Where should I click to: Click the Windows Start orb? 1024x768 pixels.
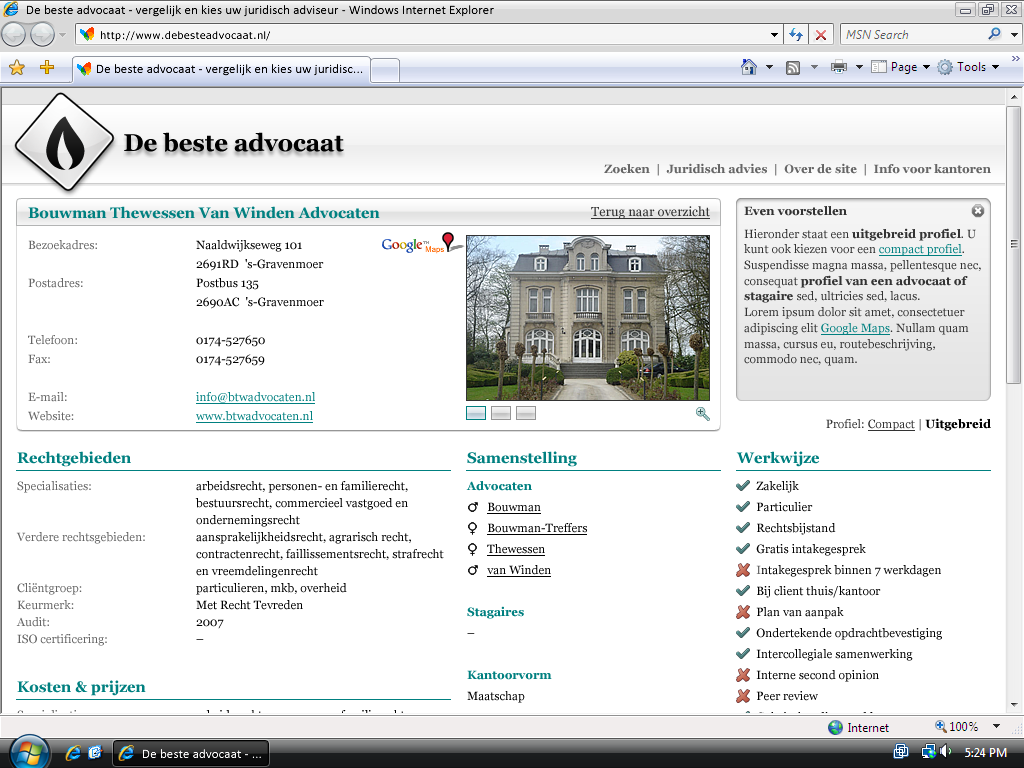[x=29, y=752]
